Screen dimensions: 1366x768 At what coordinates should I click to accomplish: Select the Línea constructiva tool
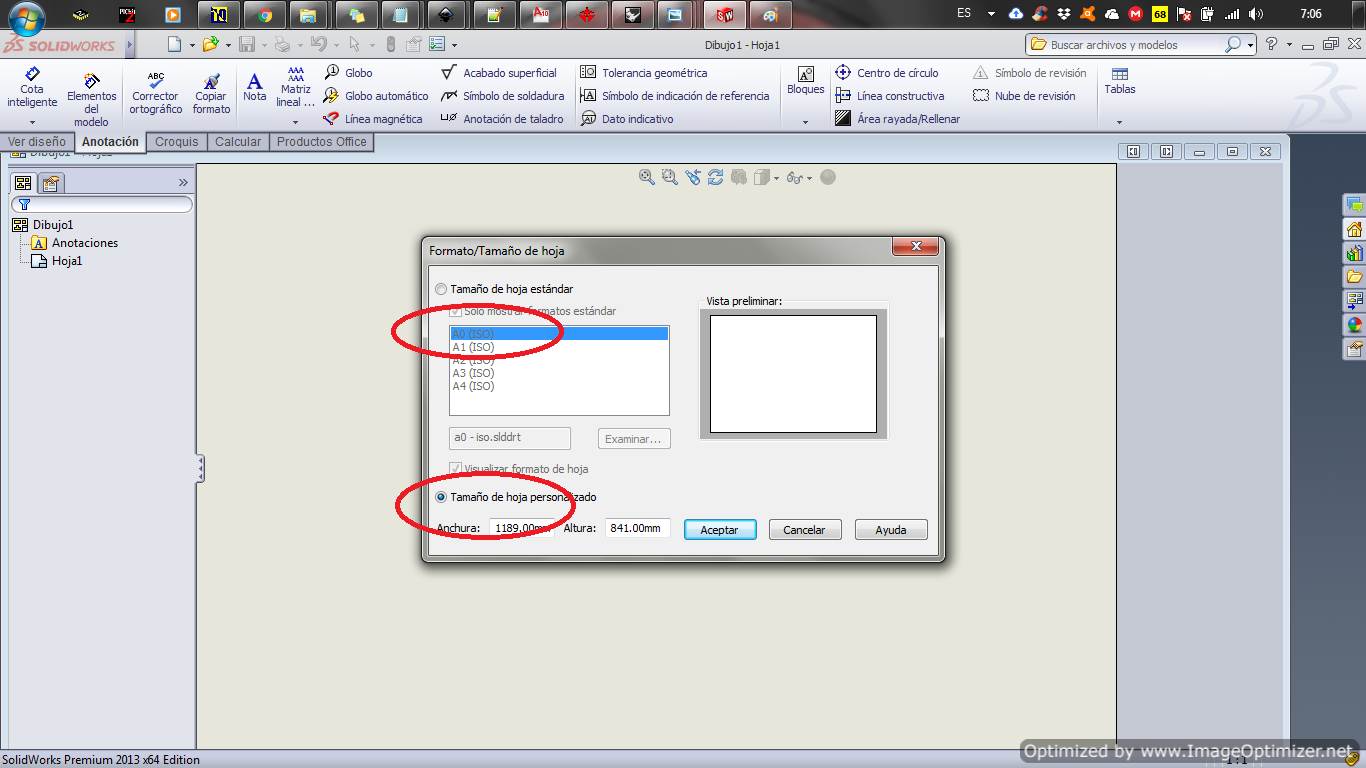pyautogui.click(x=889, y=96)
